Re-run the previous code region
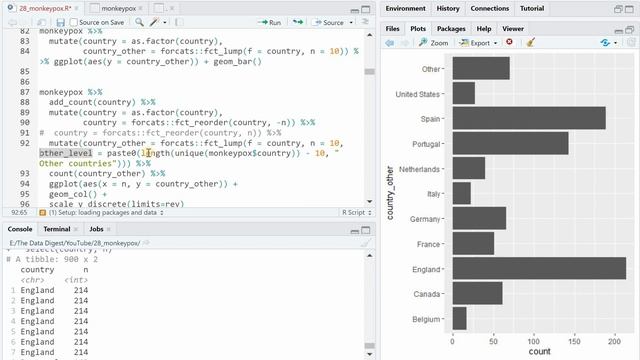The image size is (640, 360). tap(298, 22)
